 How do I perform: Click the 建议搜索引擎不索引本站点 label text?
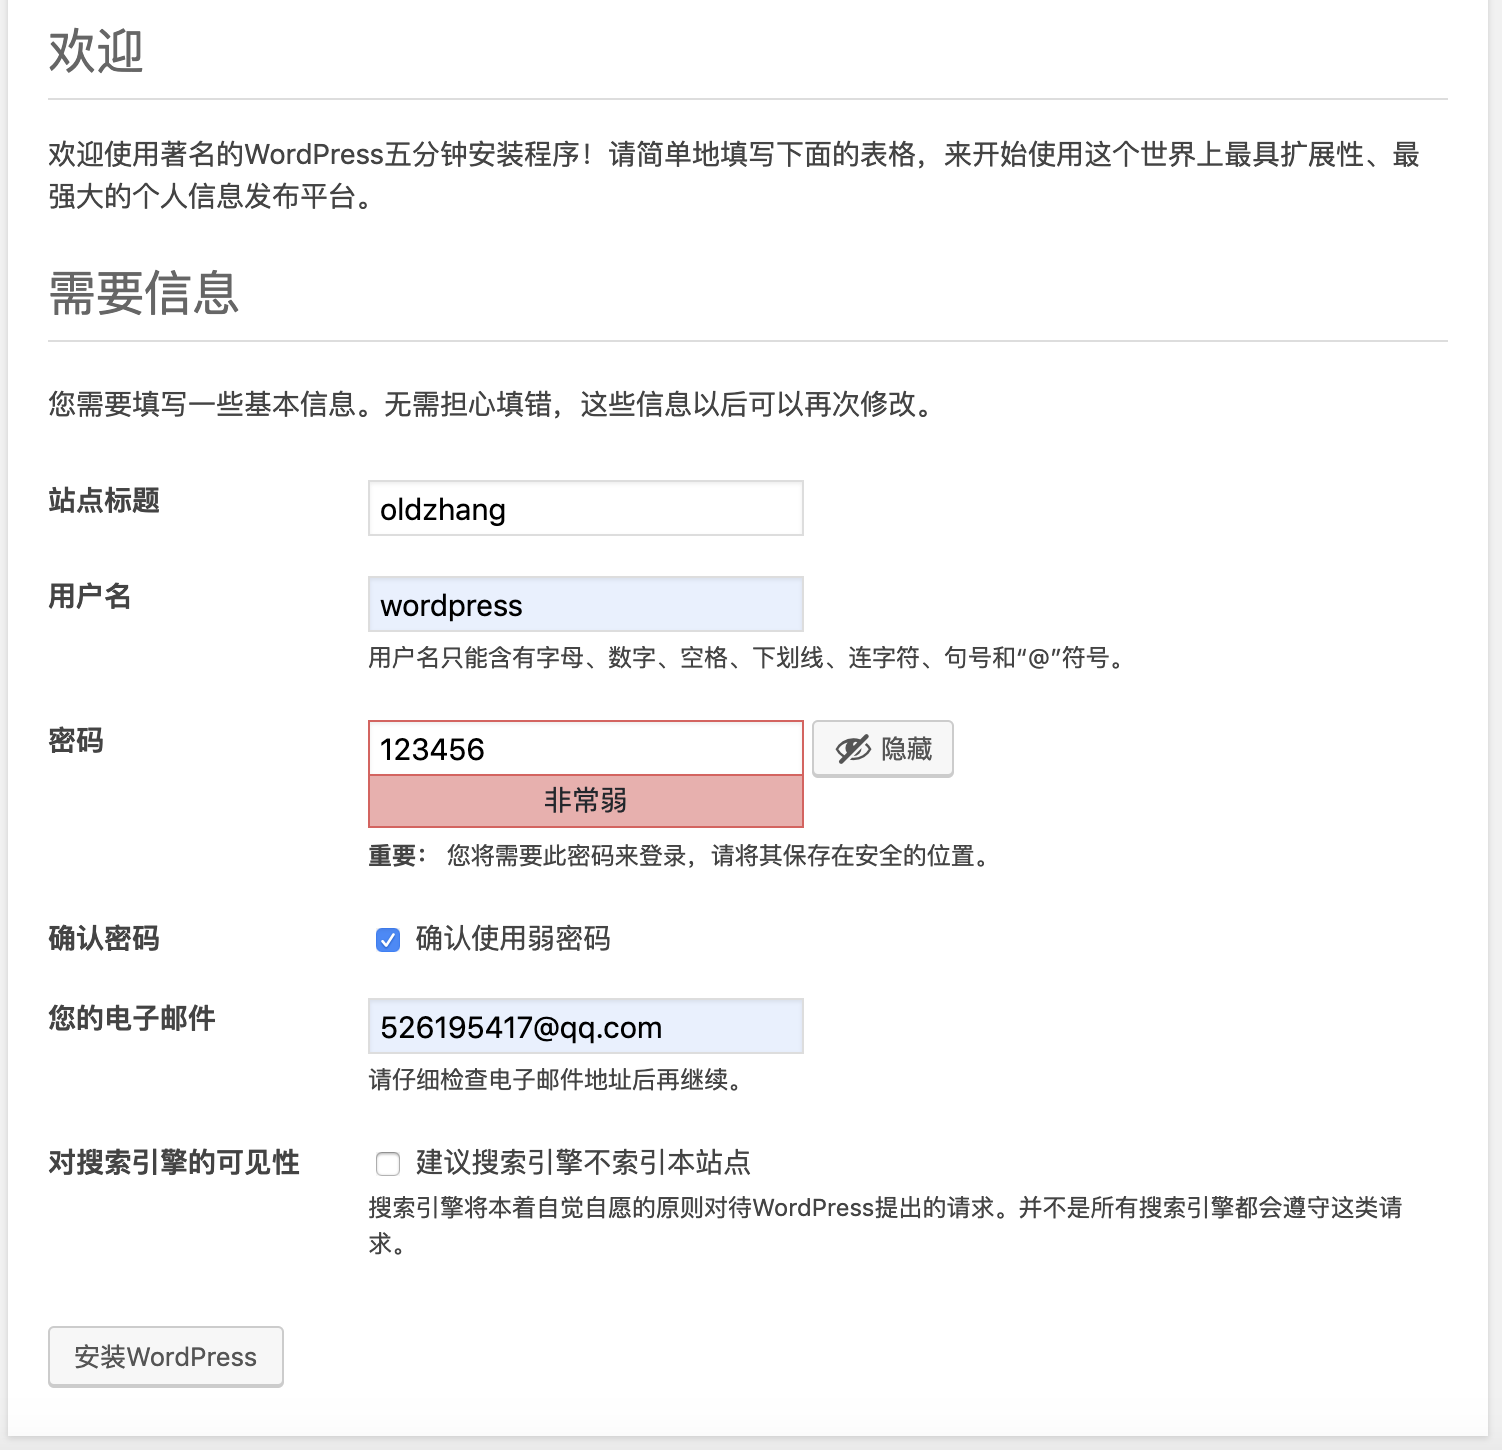click(583, 1162)
